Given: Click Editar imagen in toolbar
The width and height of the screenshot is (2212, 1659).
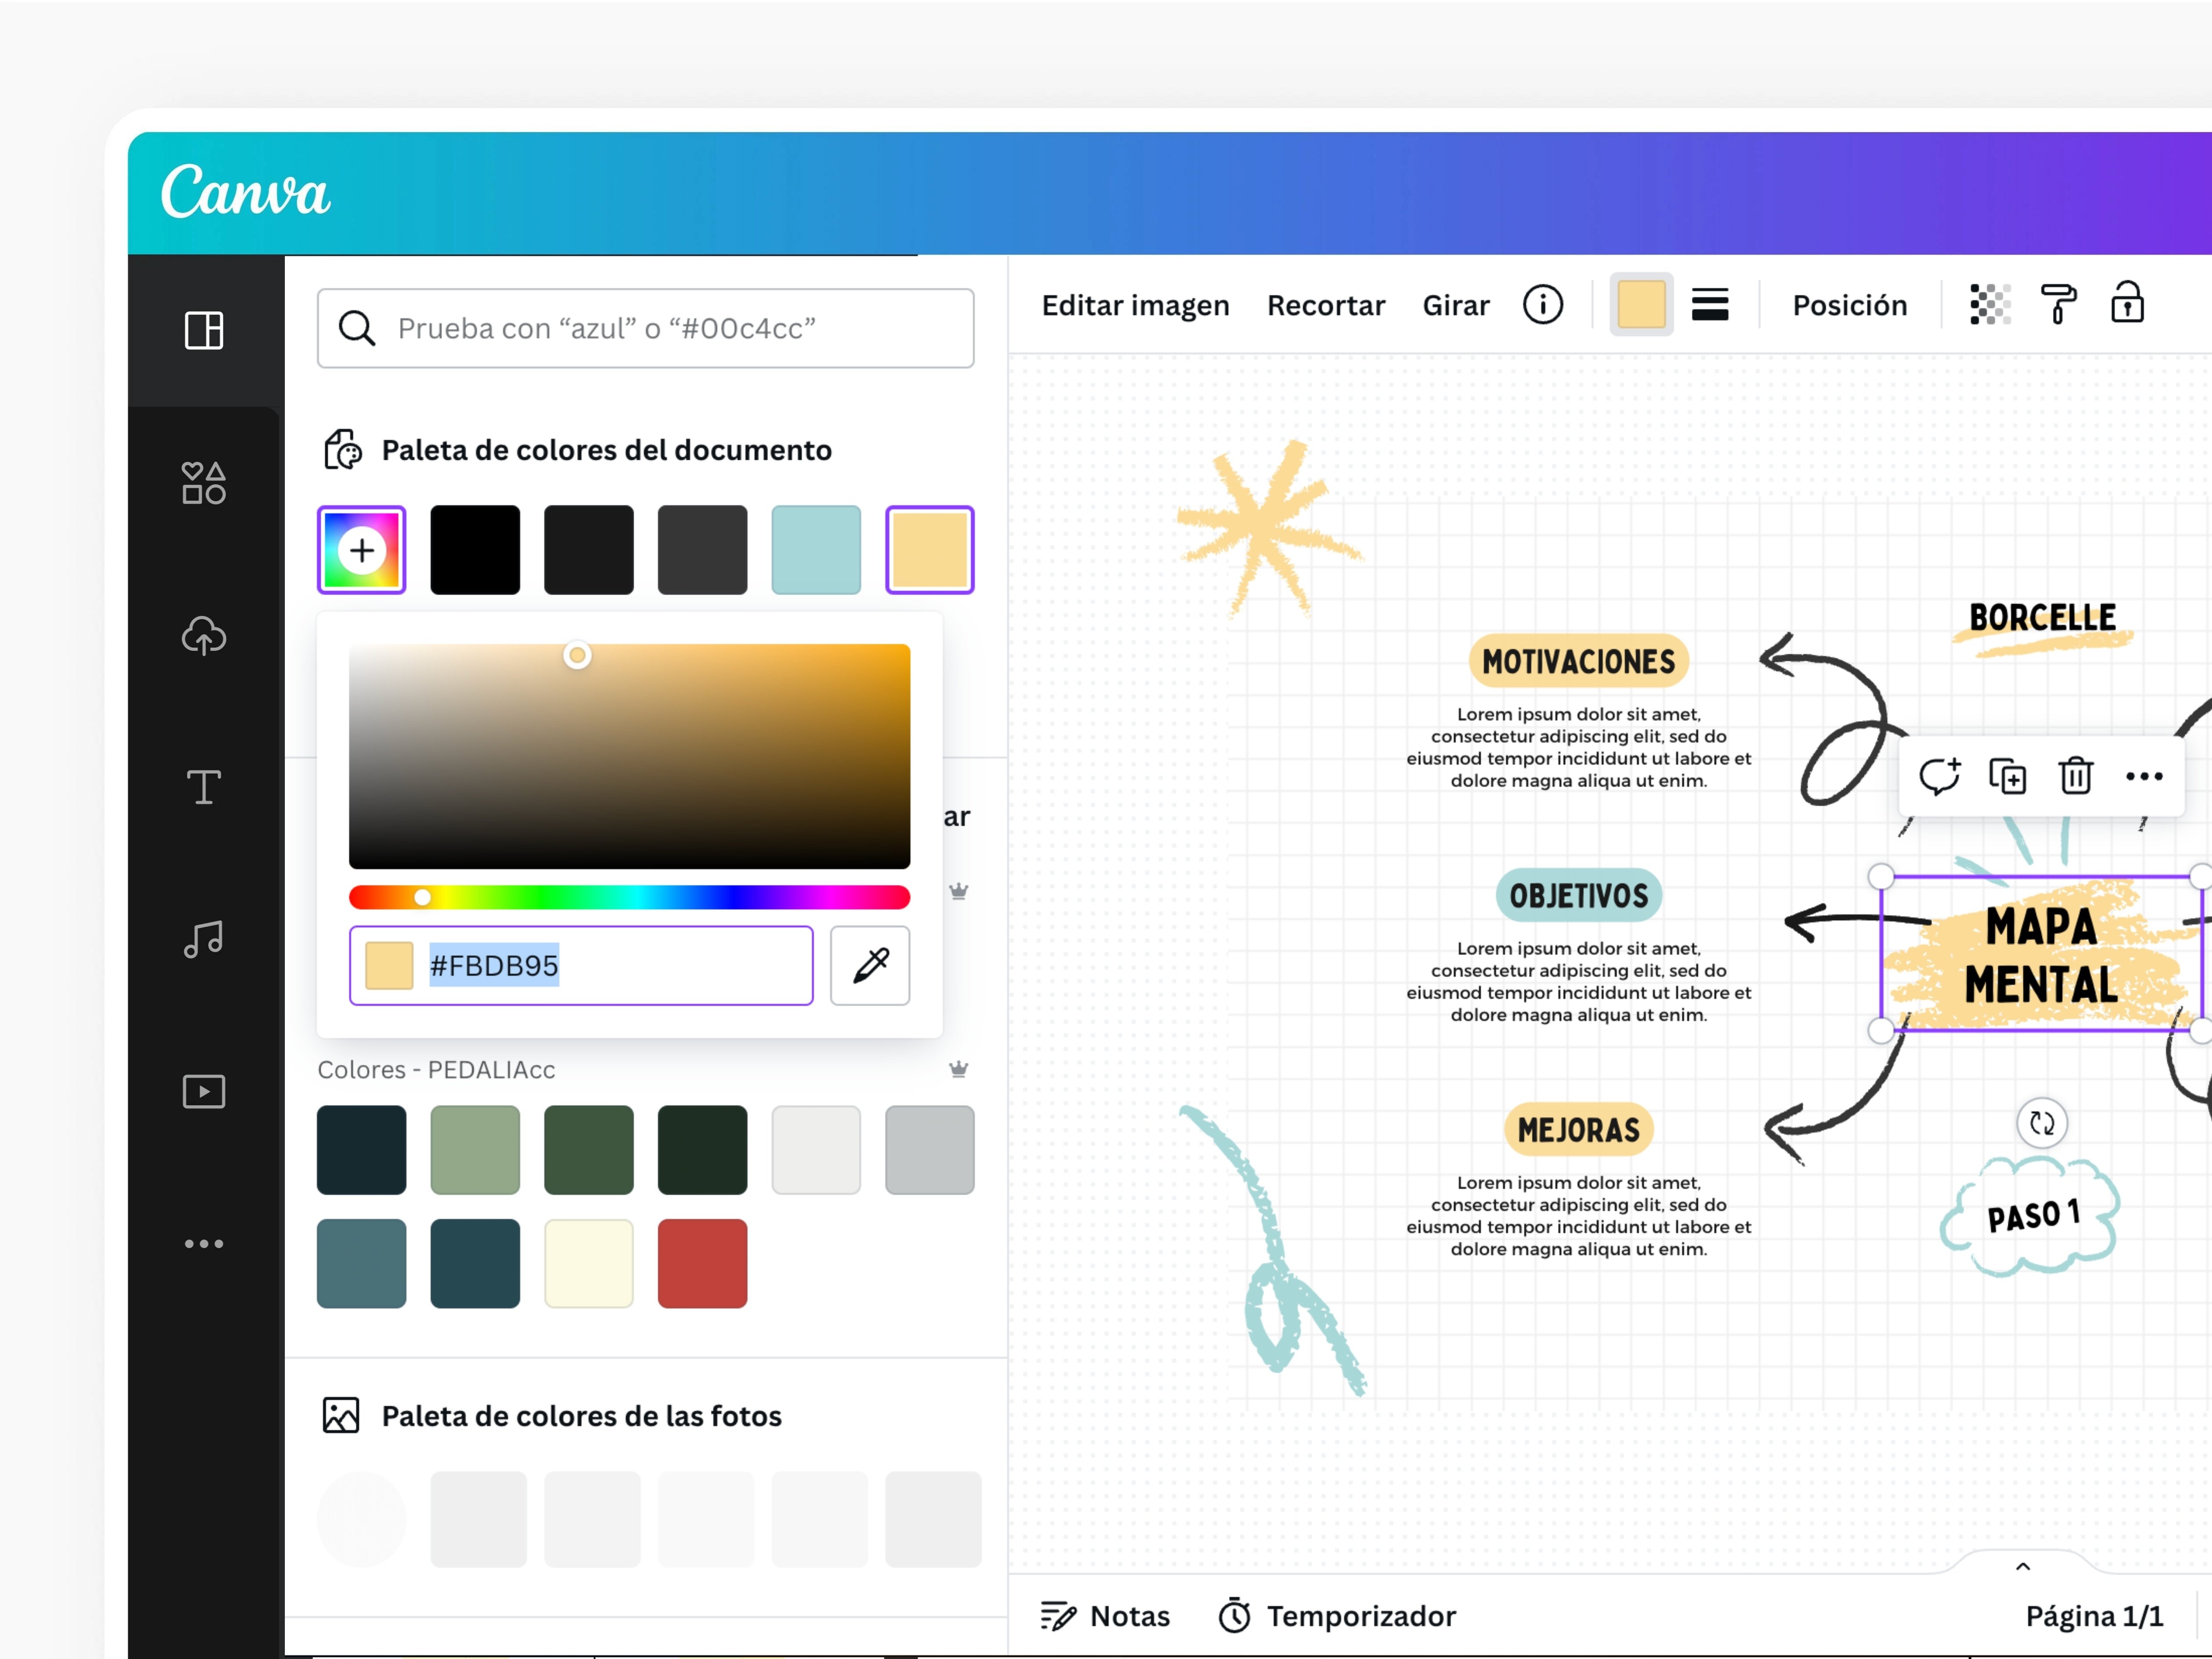Looking at the screenshot, I should (x=1135, y=305).
